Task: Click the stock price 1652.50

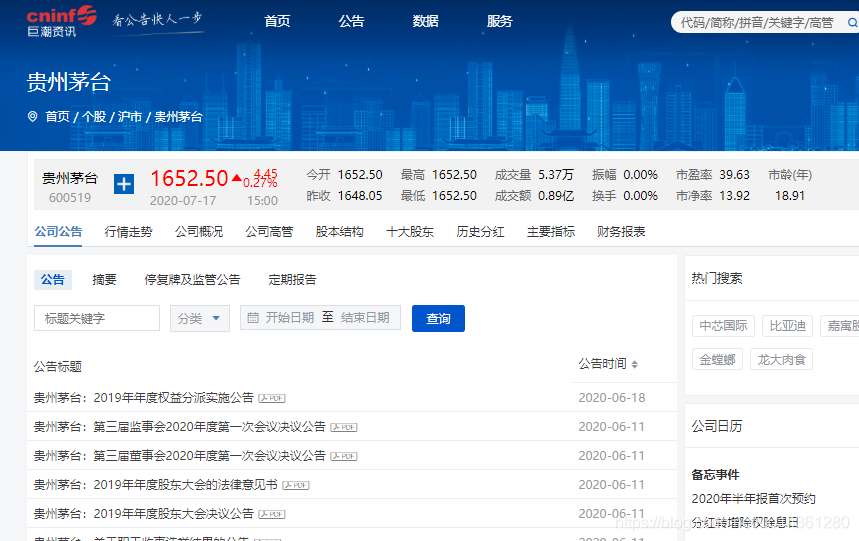Action: click(x=189, y=179)
